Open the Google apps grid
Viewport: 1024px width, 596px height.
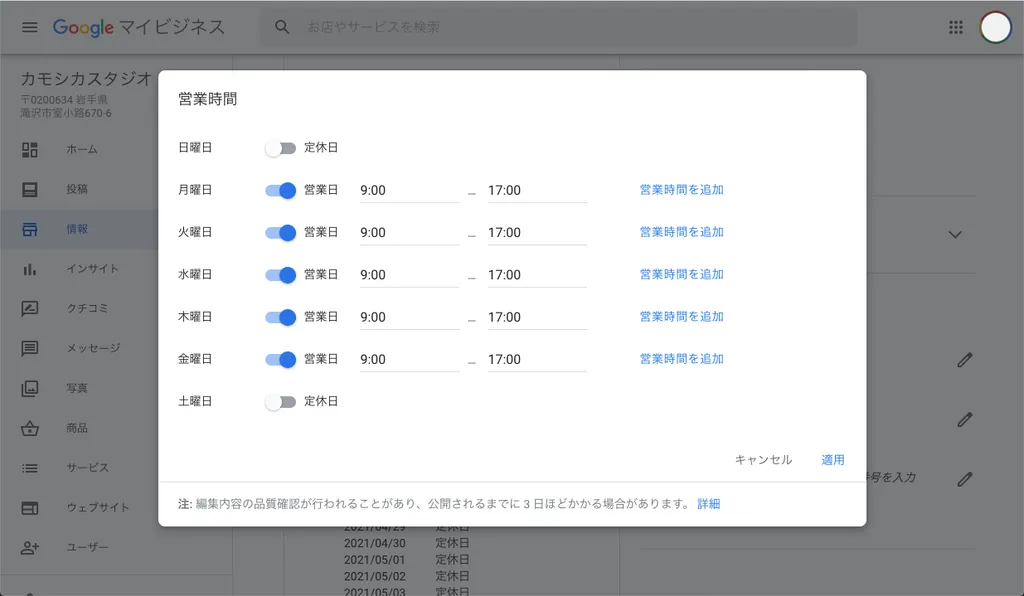(955, 27)
